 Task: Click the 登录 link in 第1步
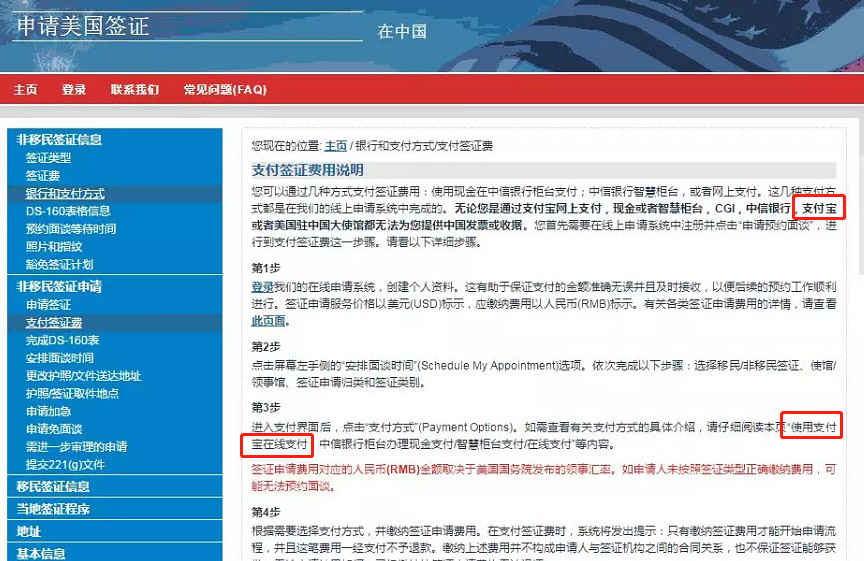coord(262,287)
